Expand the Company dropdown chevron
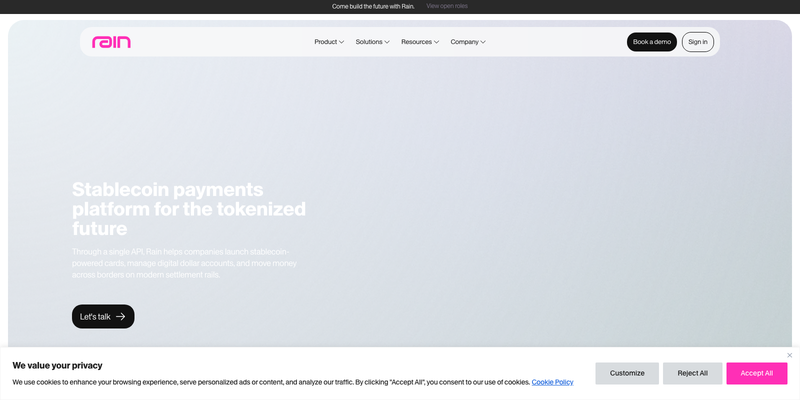 tap(483, 42)
